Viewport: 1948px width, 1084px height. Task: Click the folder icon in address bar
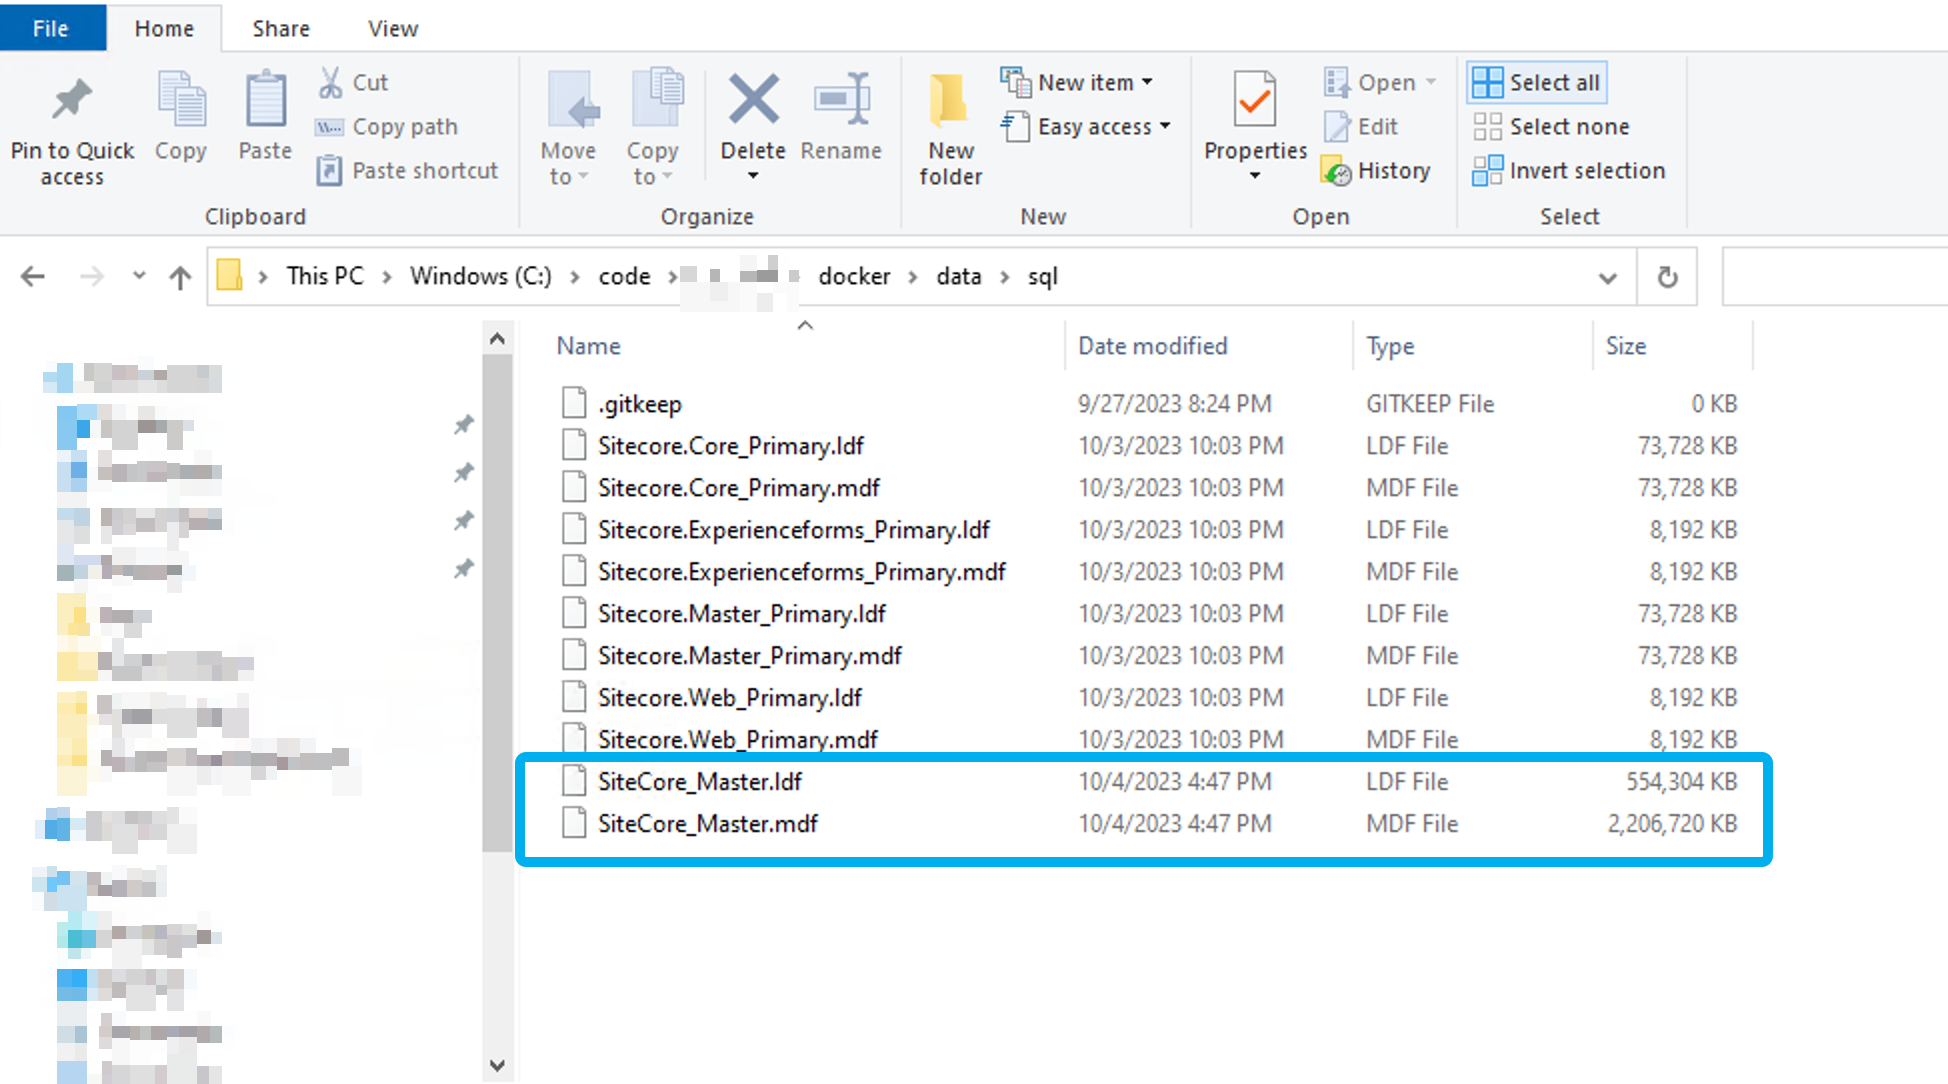230,275
